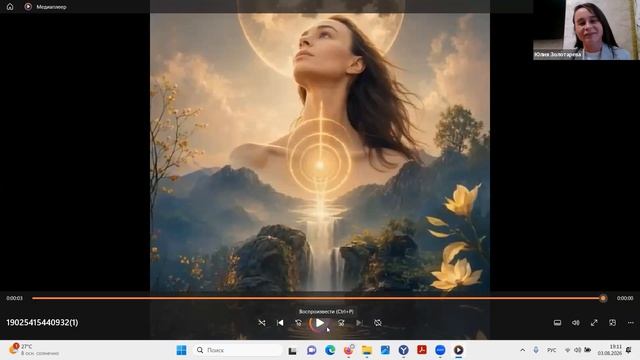Open the Zoom app on the taskbar
The image size is (640, 360).
440,350
